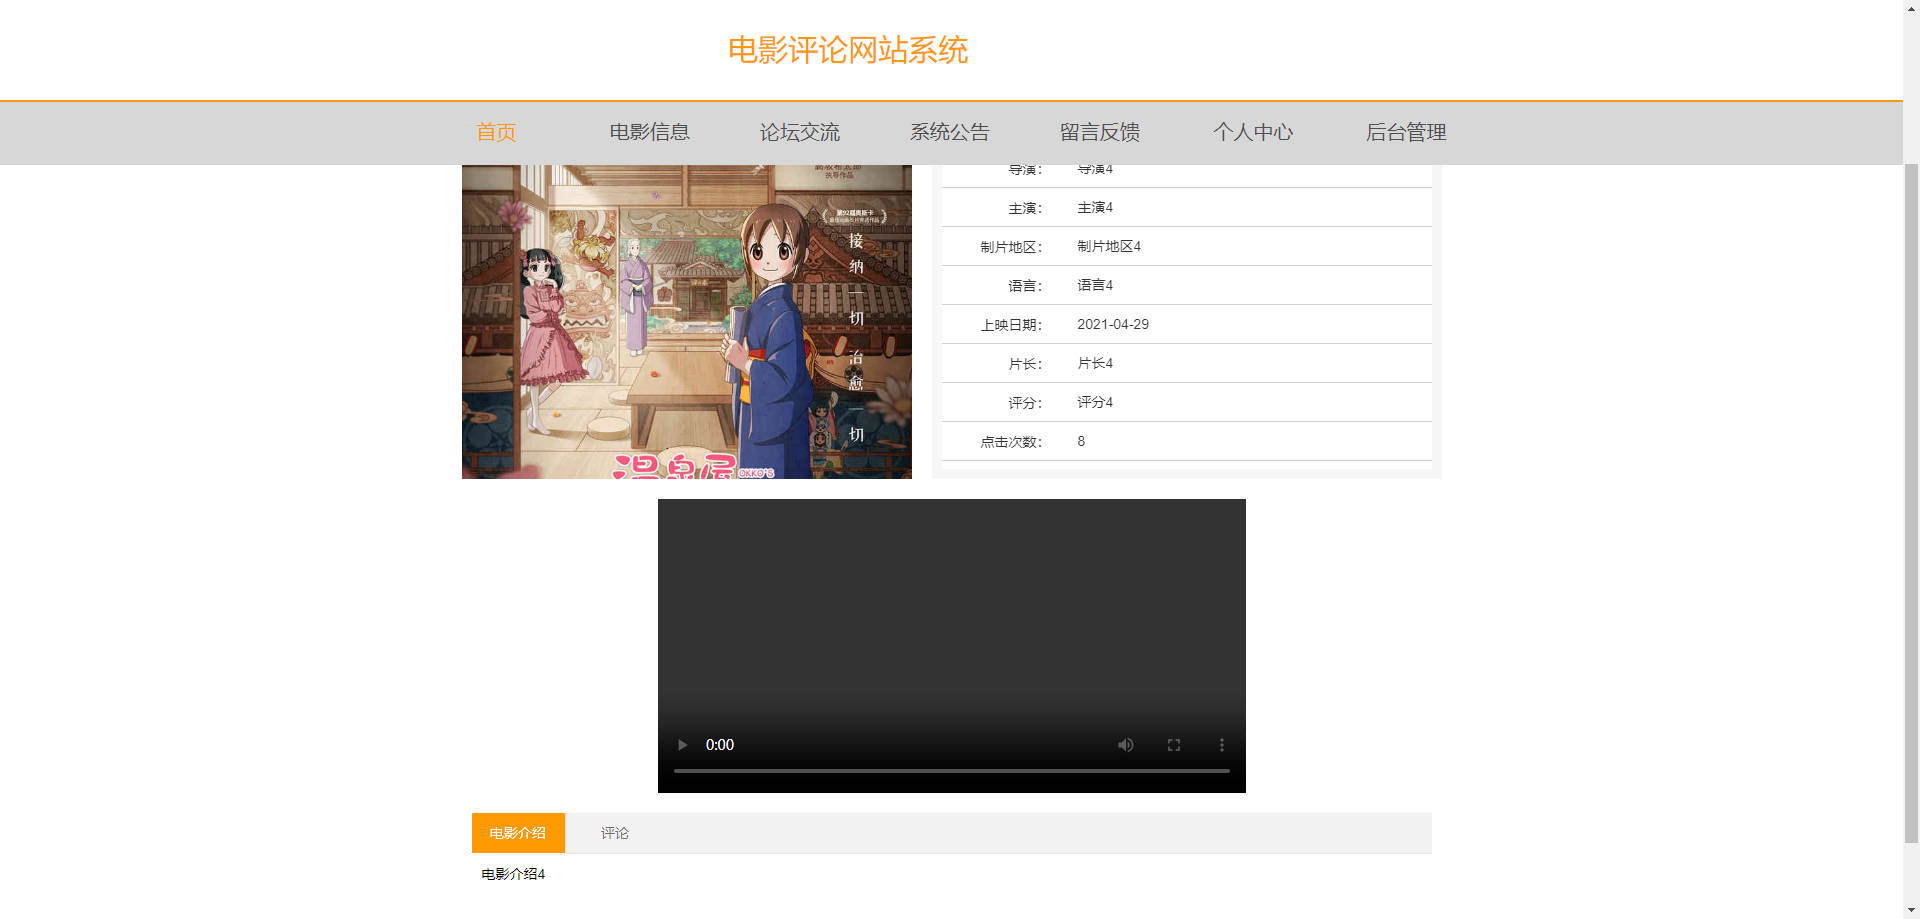Open 系统公告 page

point(950,132)
